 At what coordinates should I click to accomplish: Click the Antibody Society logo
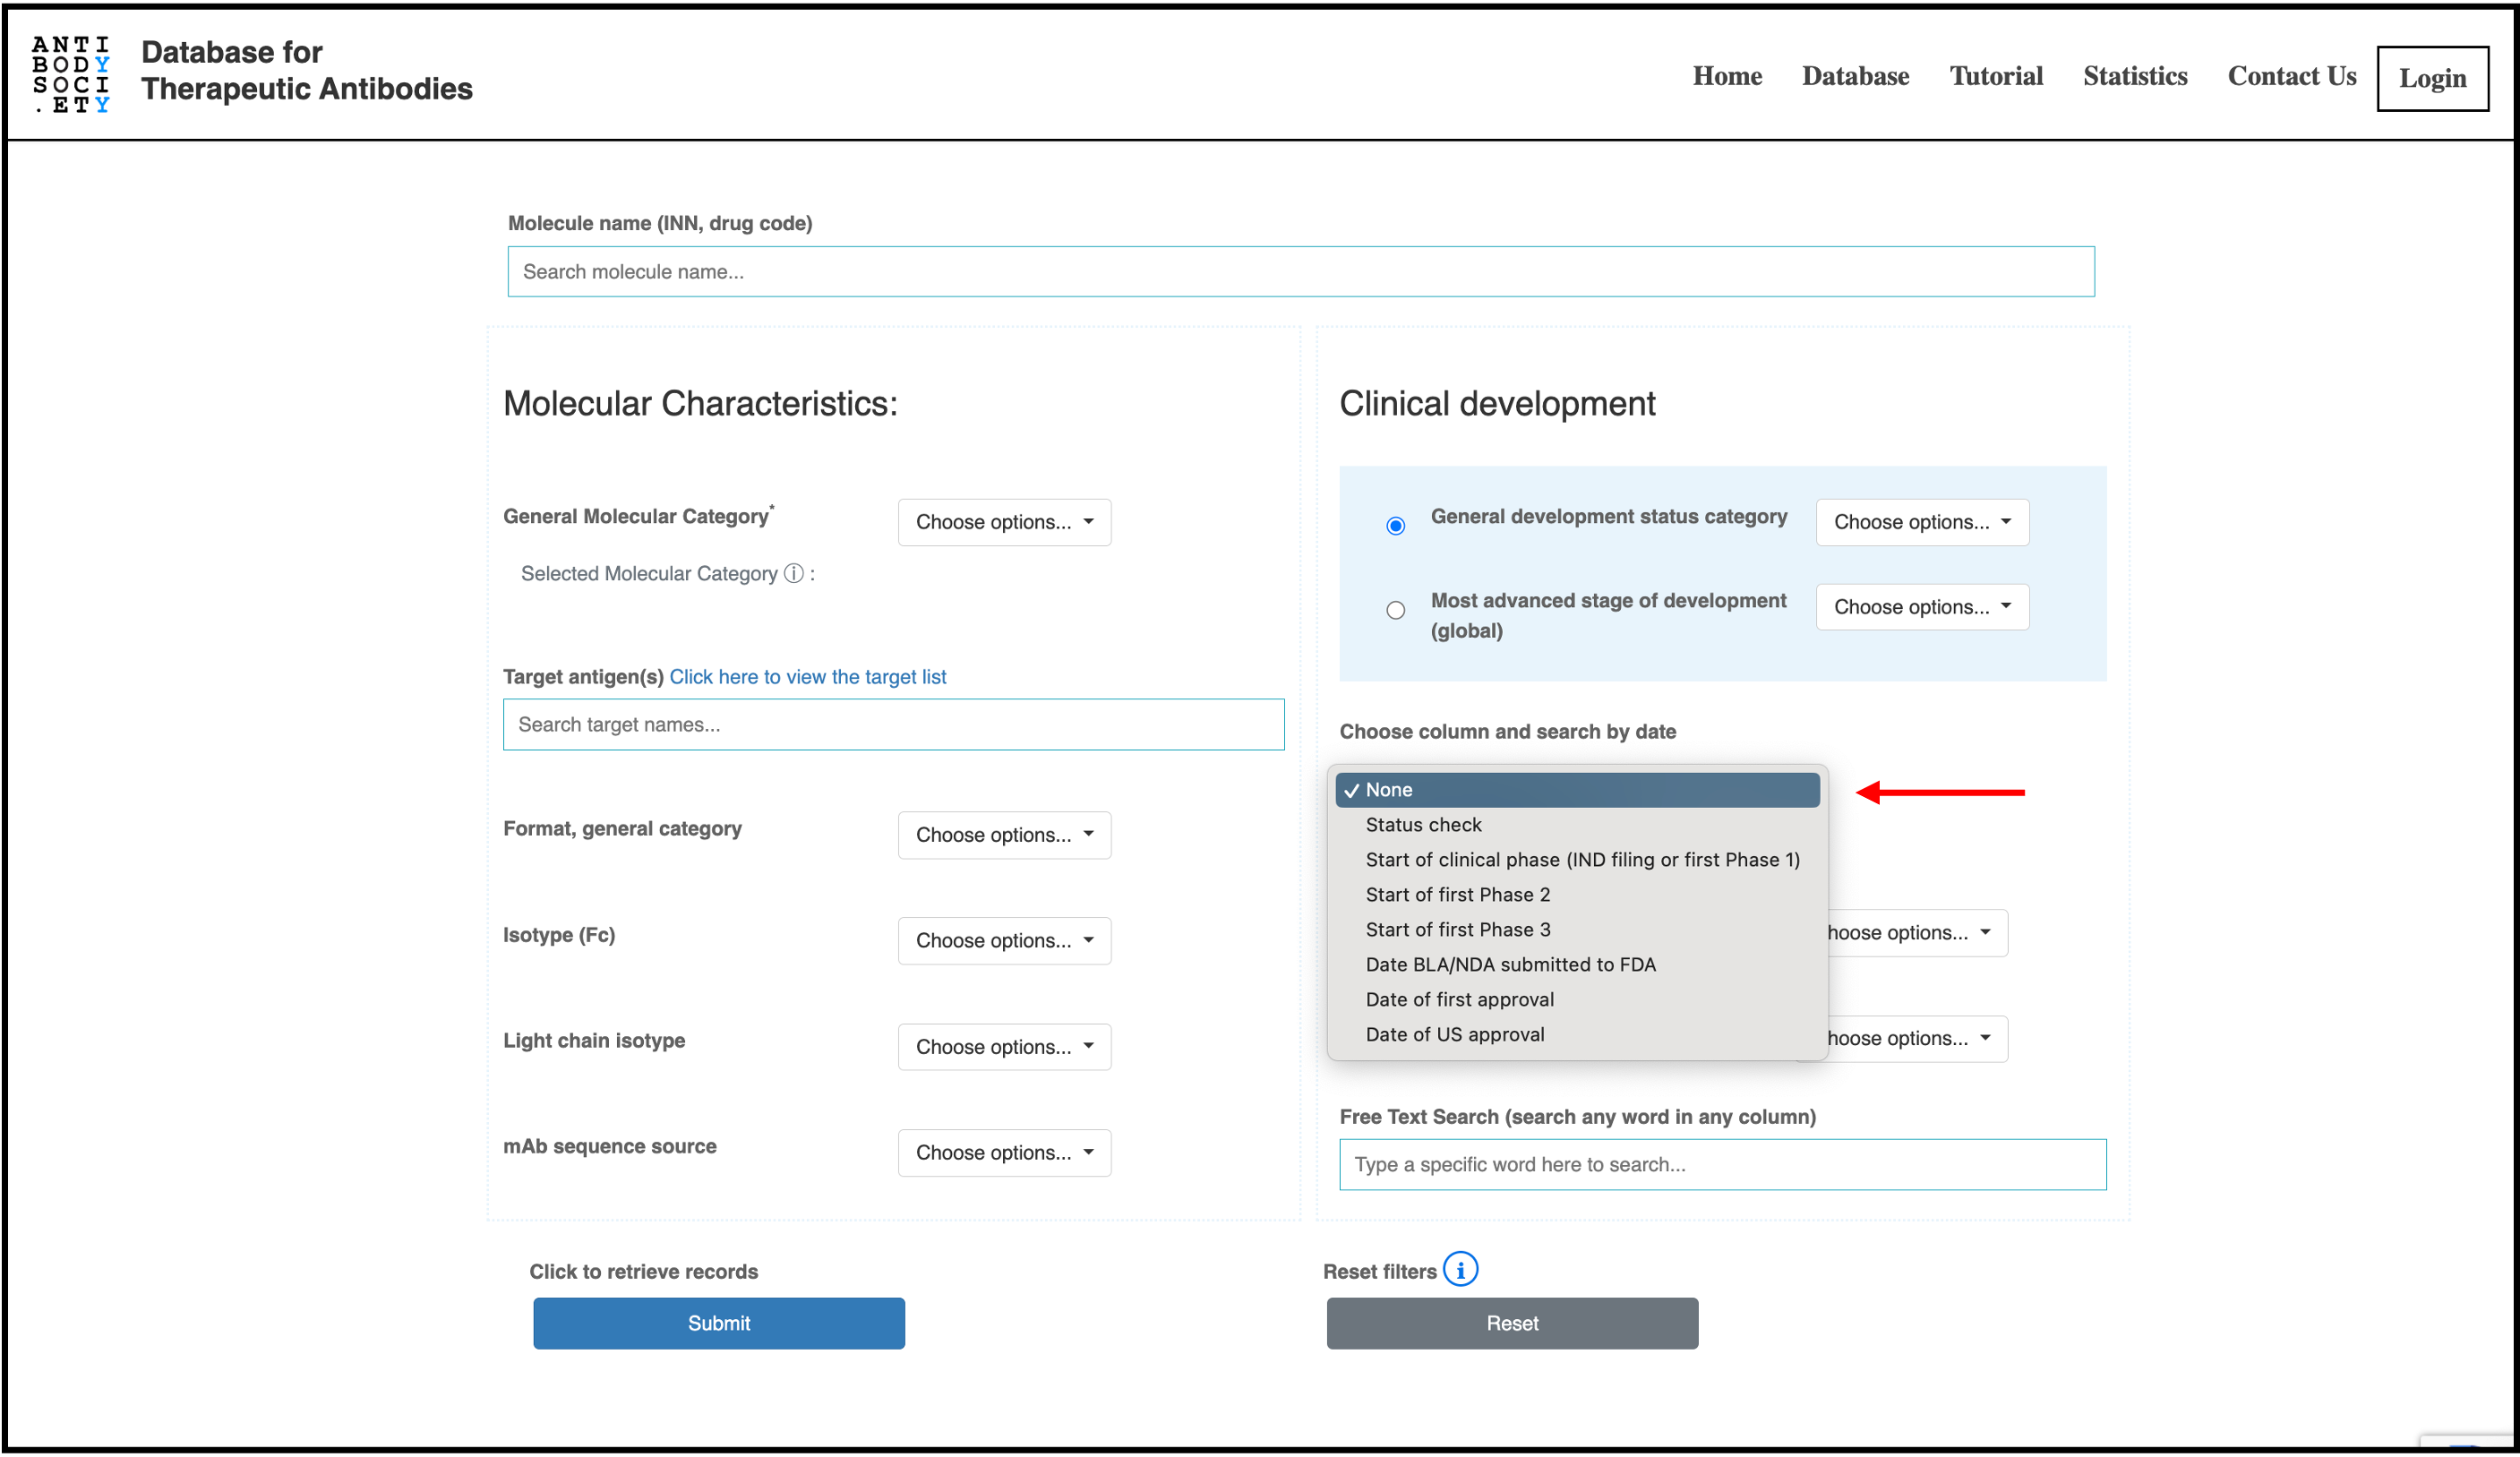pos(70,74)
